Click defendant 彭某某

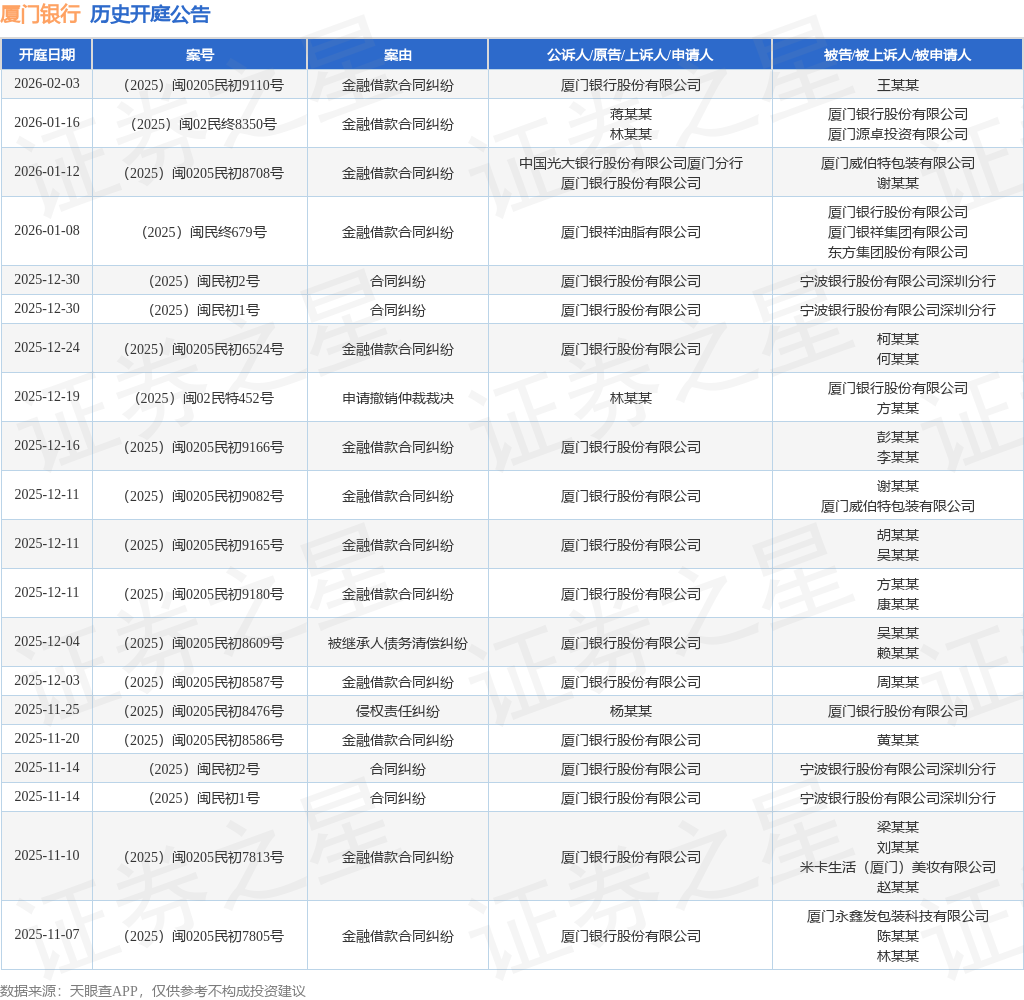[897, 437]
